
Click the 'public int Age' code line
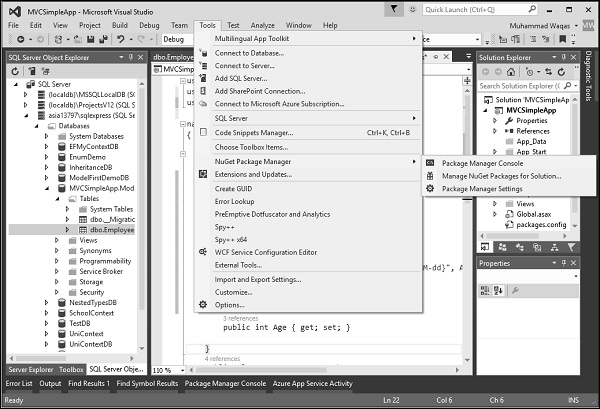pos(287,328)
